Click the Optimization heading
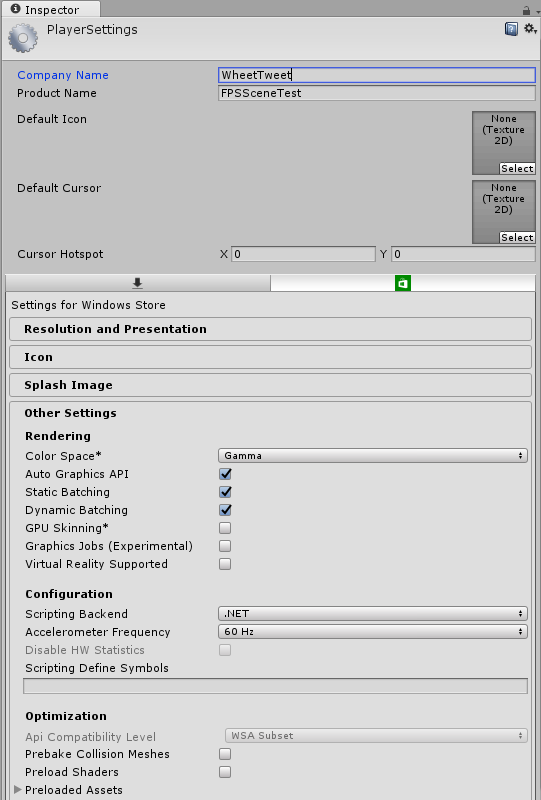This screenshot has width=541, height=800. pos(66,716)
